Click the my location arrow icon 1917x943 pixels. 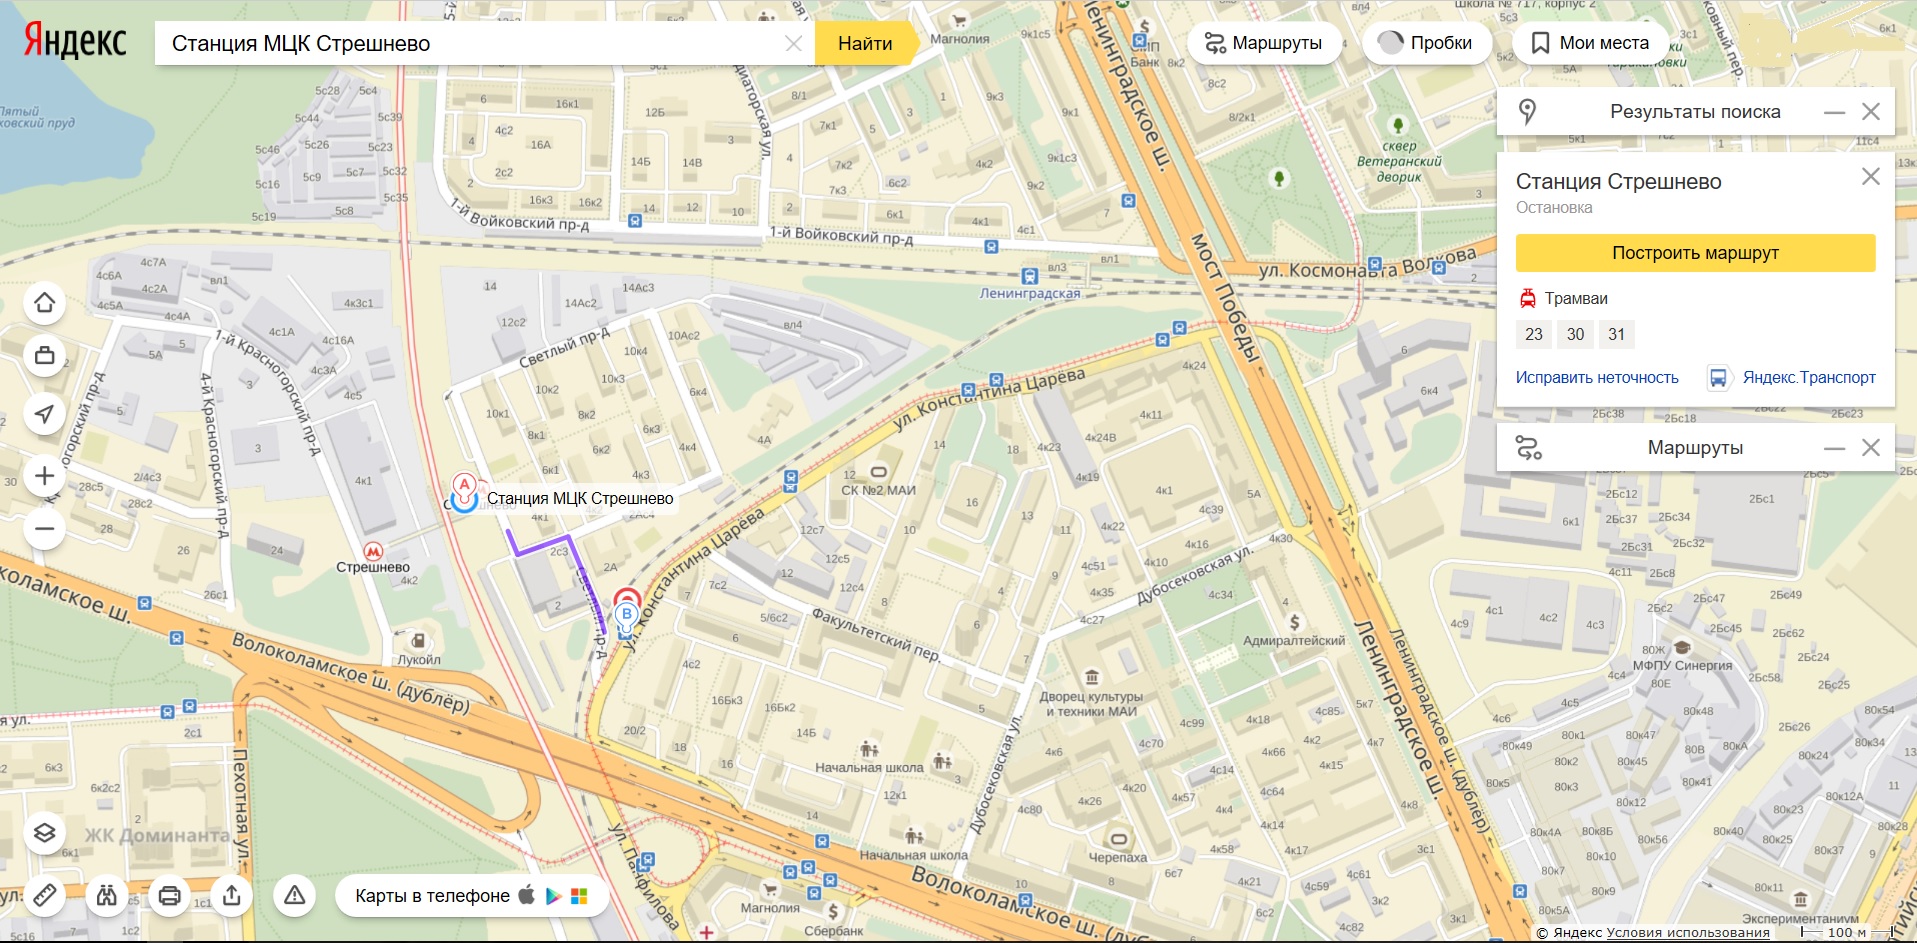tap(44, 413)
